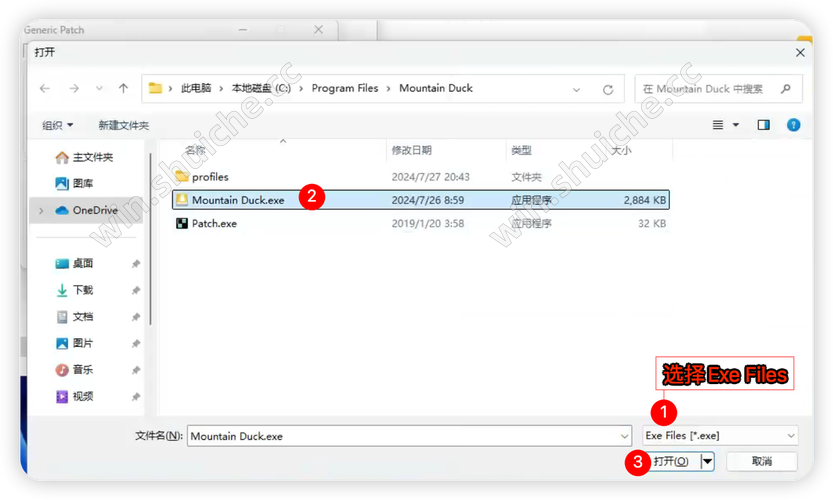Open the view layout options icon
833x500 pixels.
(x=718, y=125)
